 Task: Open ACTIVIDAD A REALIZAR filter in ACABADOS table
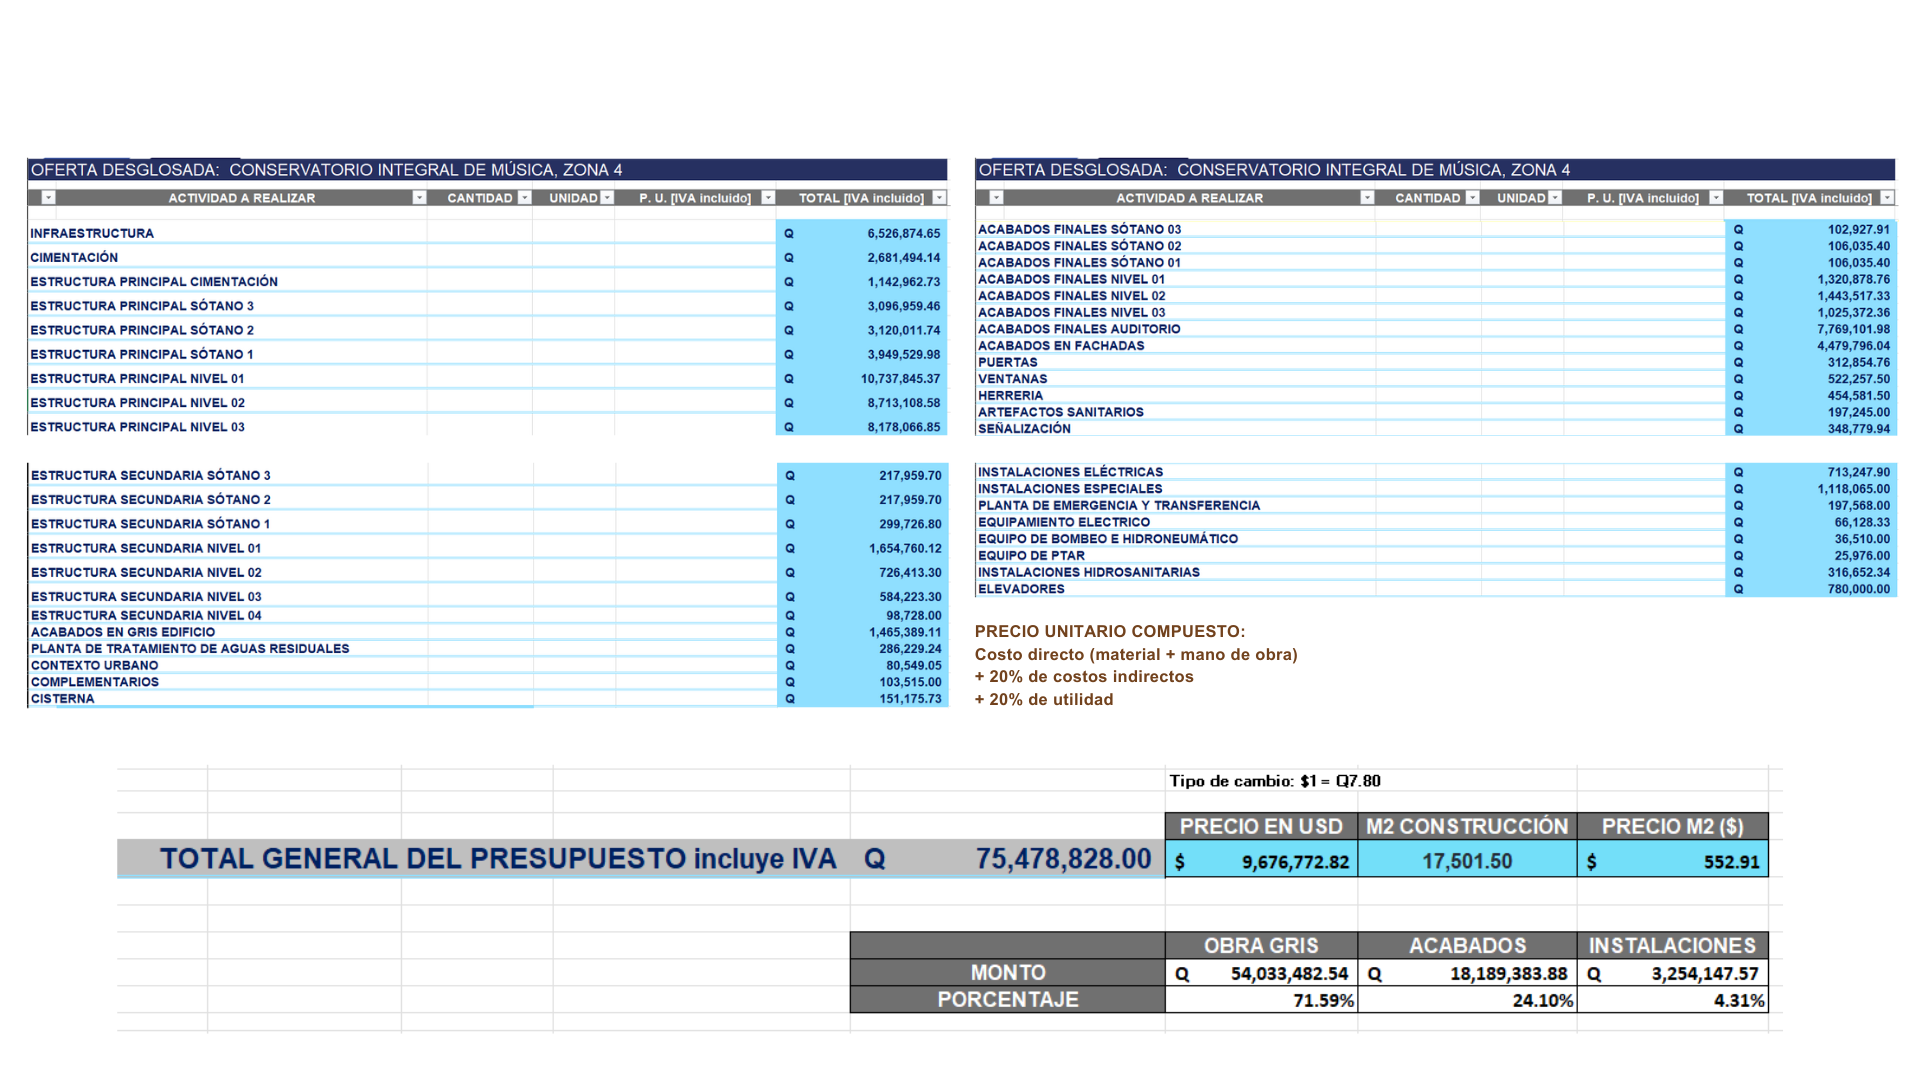click(x=1367, y=198)
